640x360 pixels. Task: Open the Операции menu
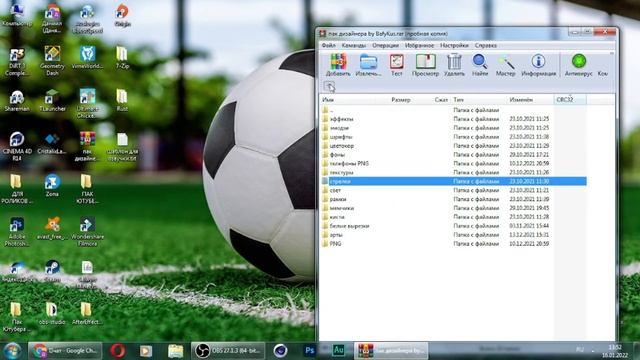click(385, 45)
